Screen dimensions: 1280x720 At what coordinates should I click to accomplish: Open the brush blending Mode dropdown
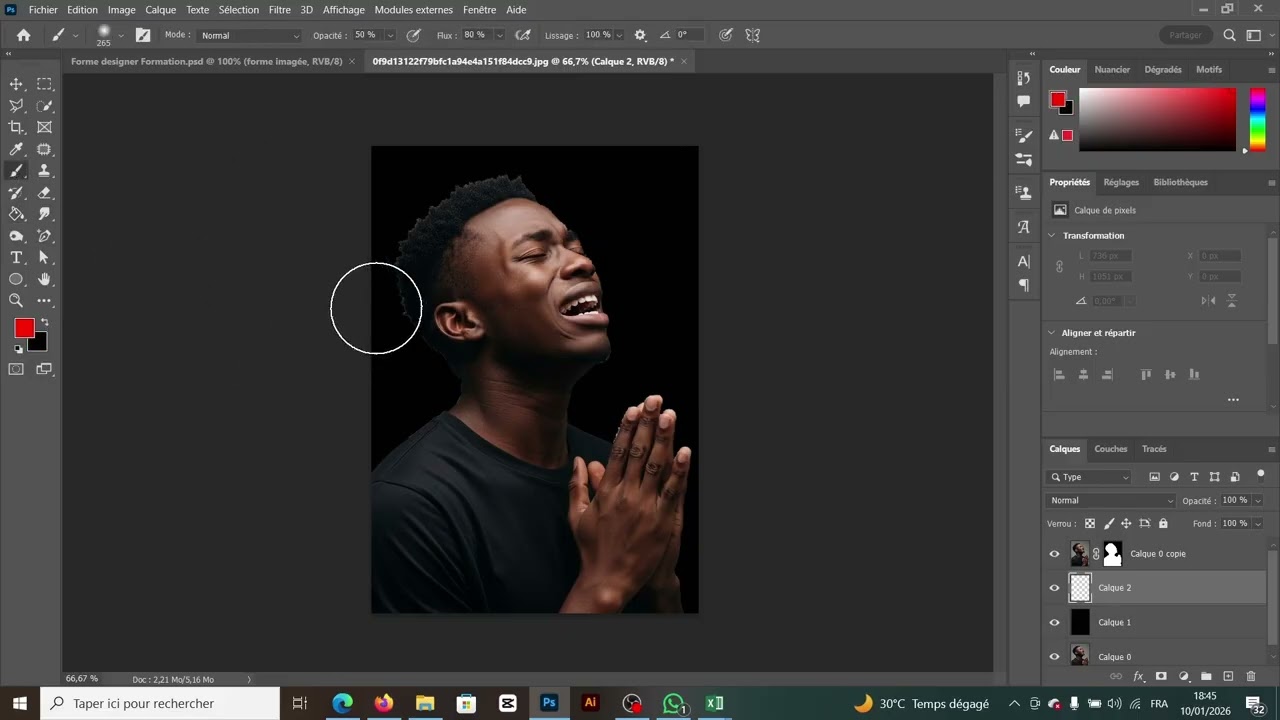click(249, 35)
